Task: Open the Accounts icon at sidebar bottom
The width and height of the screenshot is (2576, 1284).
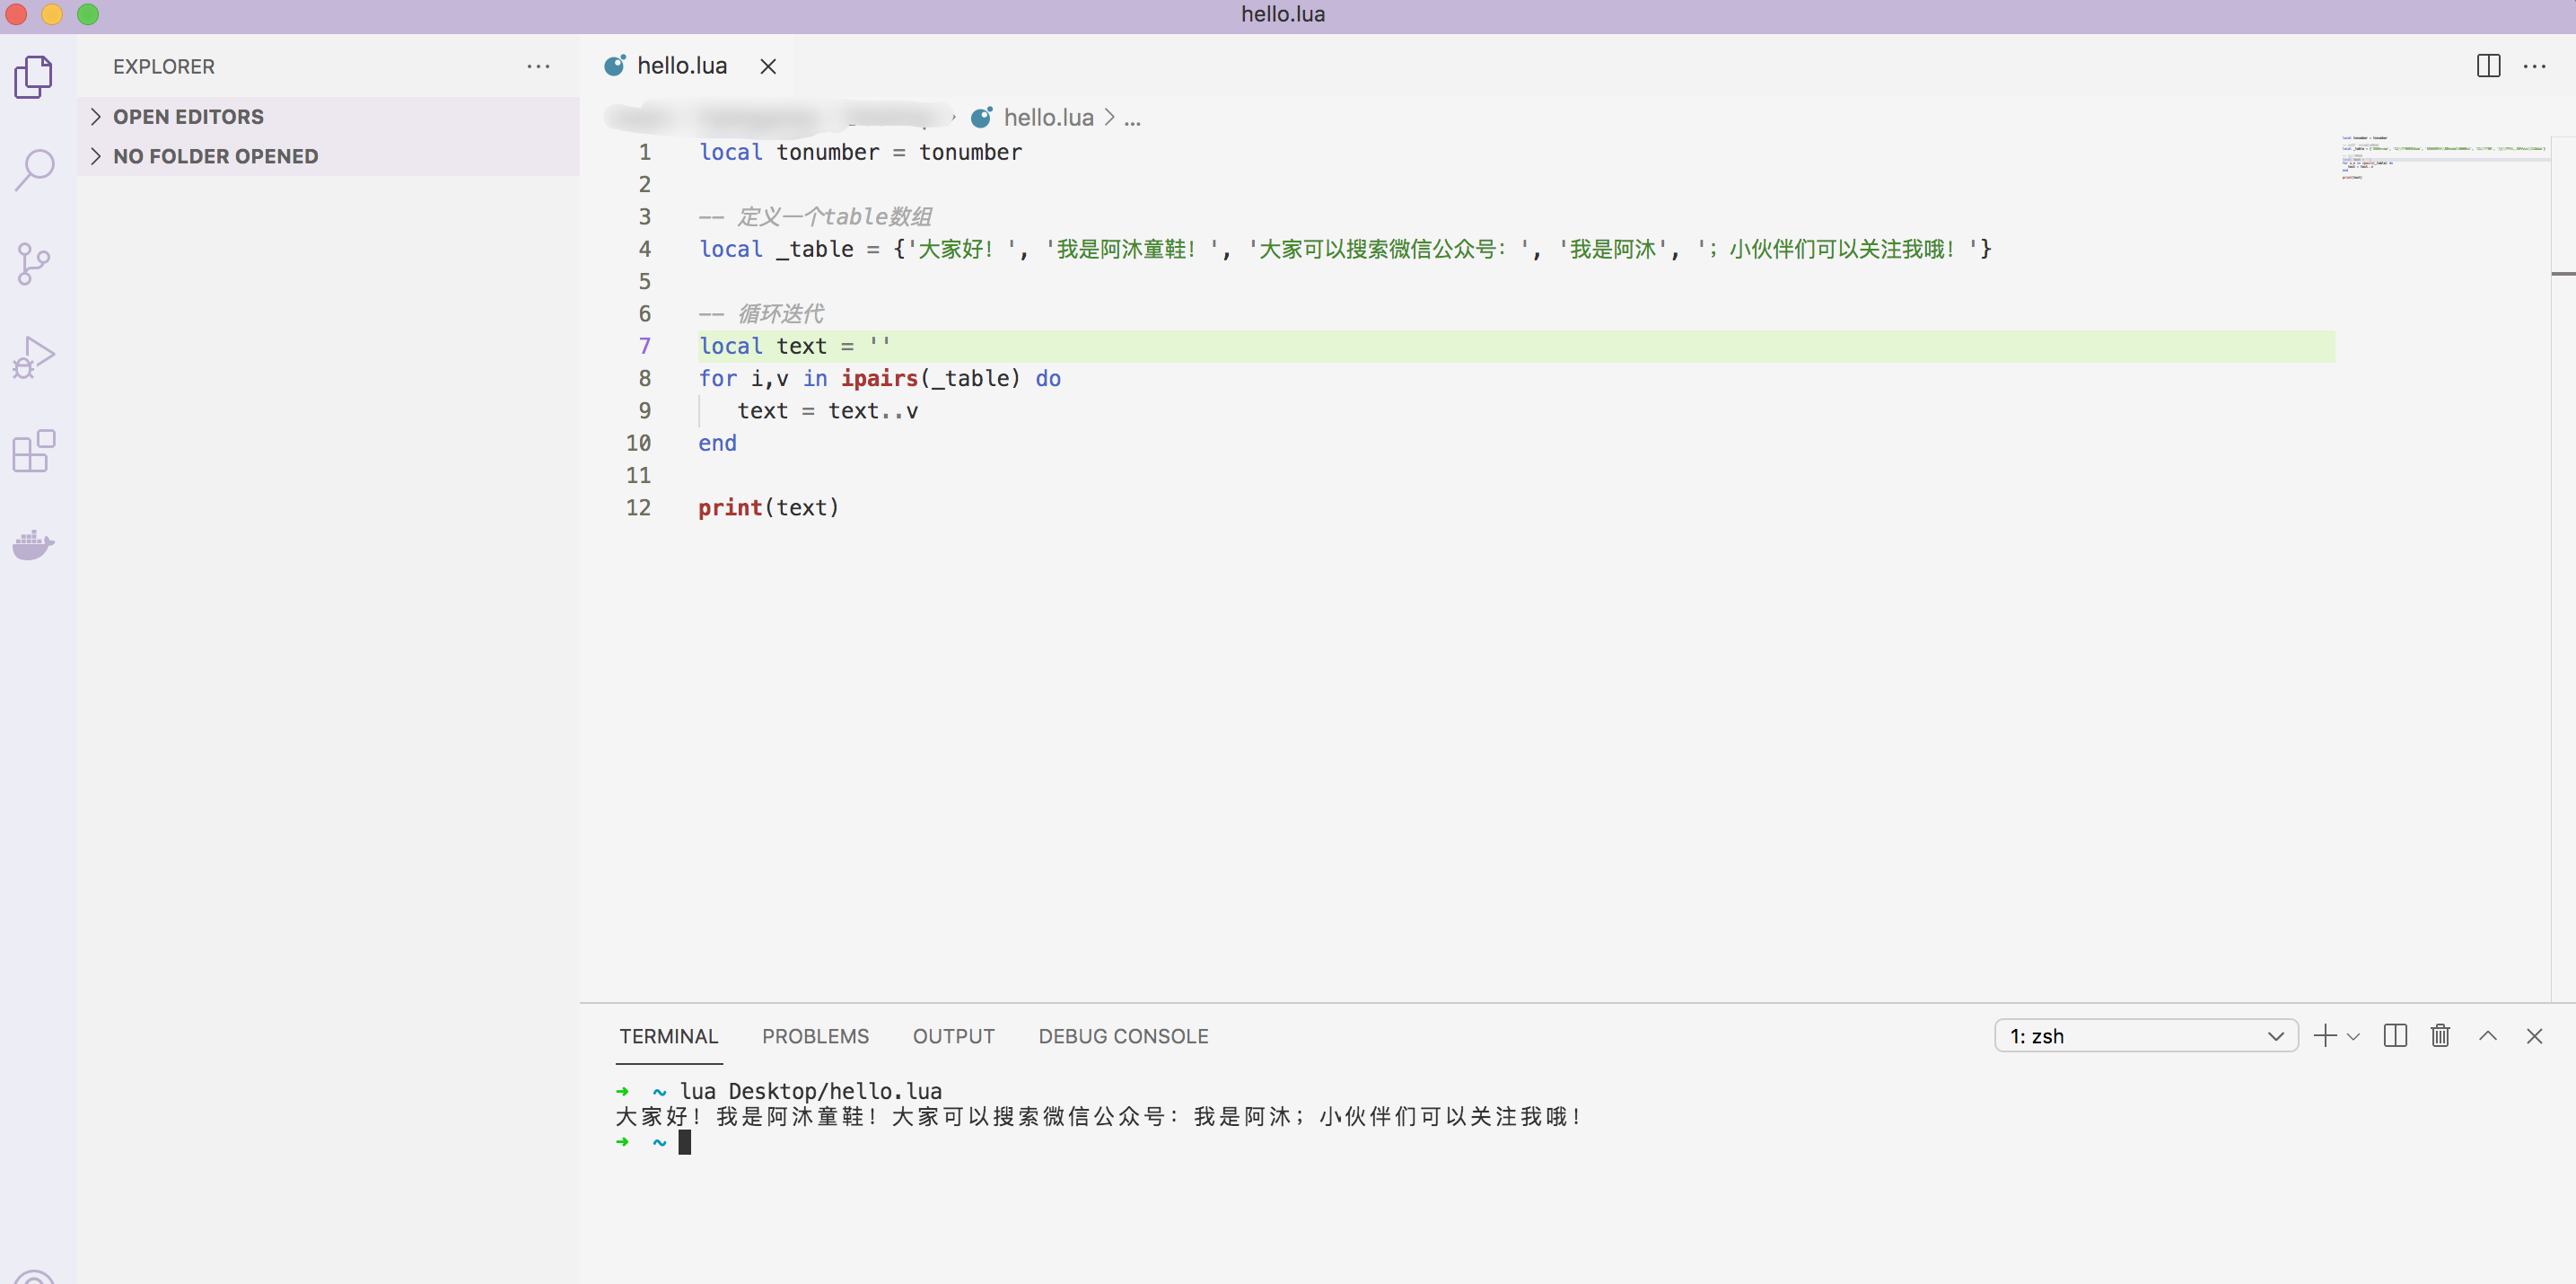Action: (x=34, y=1277)
